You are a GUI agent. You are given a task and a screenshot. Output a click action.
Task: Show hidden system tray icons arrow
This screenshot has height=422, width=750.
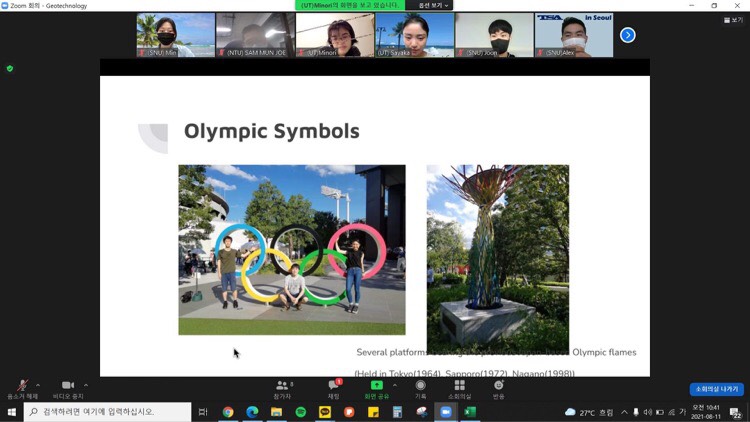625,412
